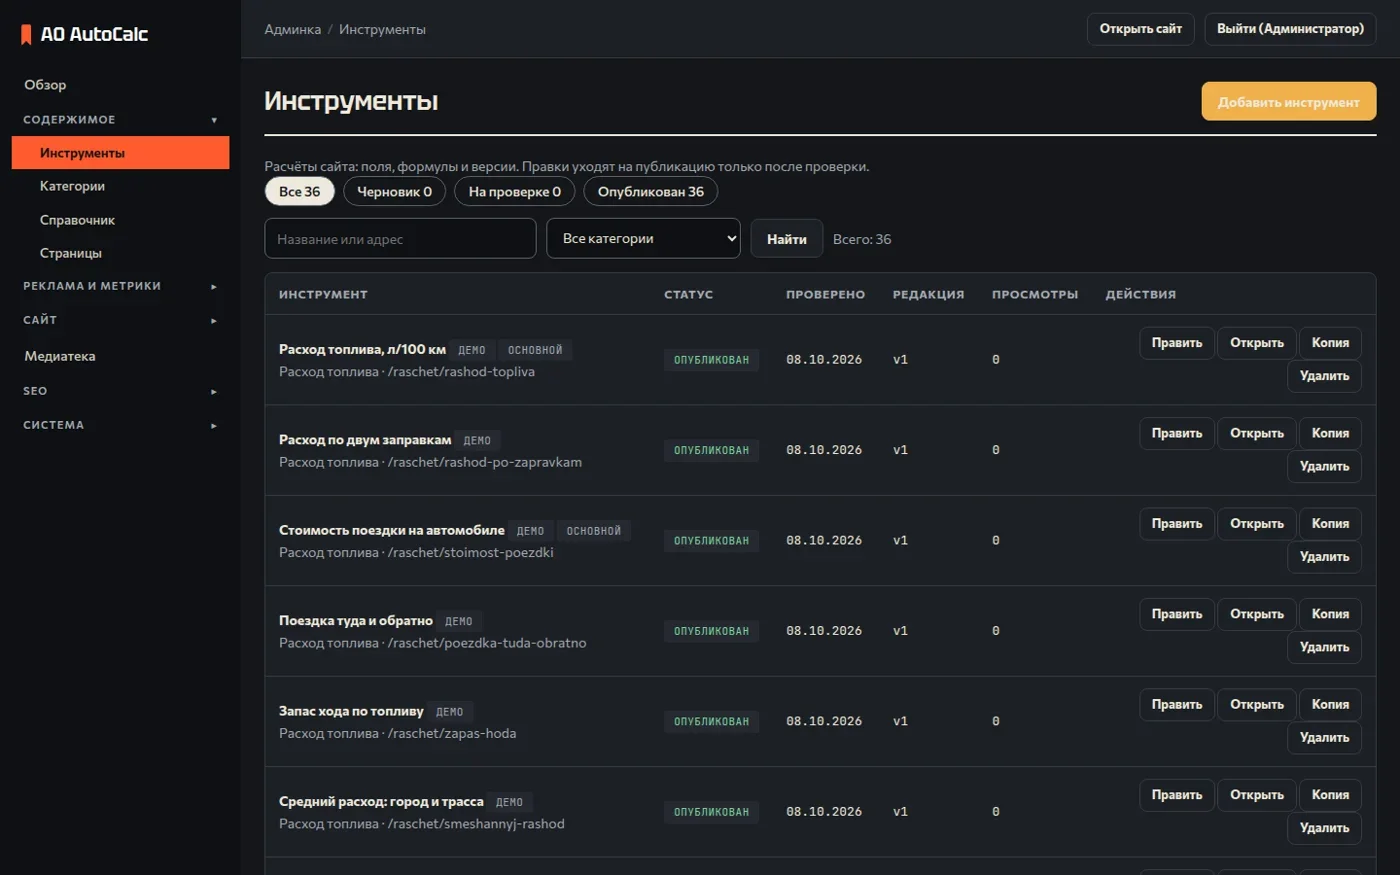Click the ОСНОВНОЙ tag on Стоимость поездки
The width and height of the screenshot is (1400, 875).
coord(594,531)
